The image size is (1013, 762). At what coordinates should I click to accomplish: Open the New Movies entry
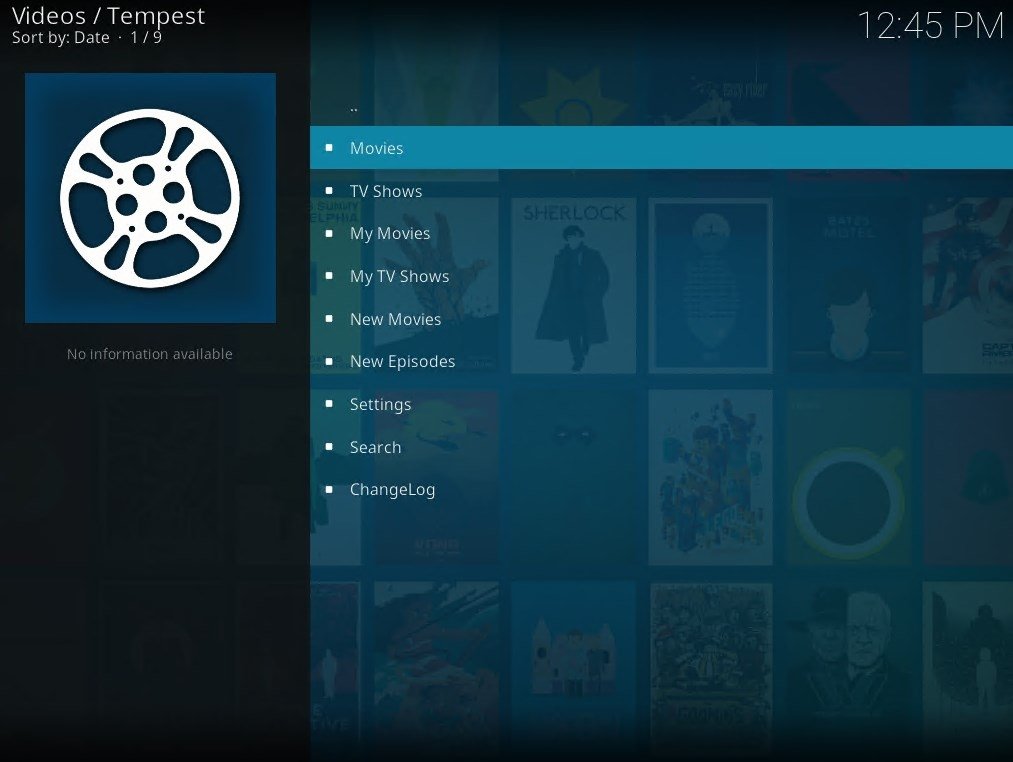[x=661, y=319]
